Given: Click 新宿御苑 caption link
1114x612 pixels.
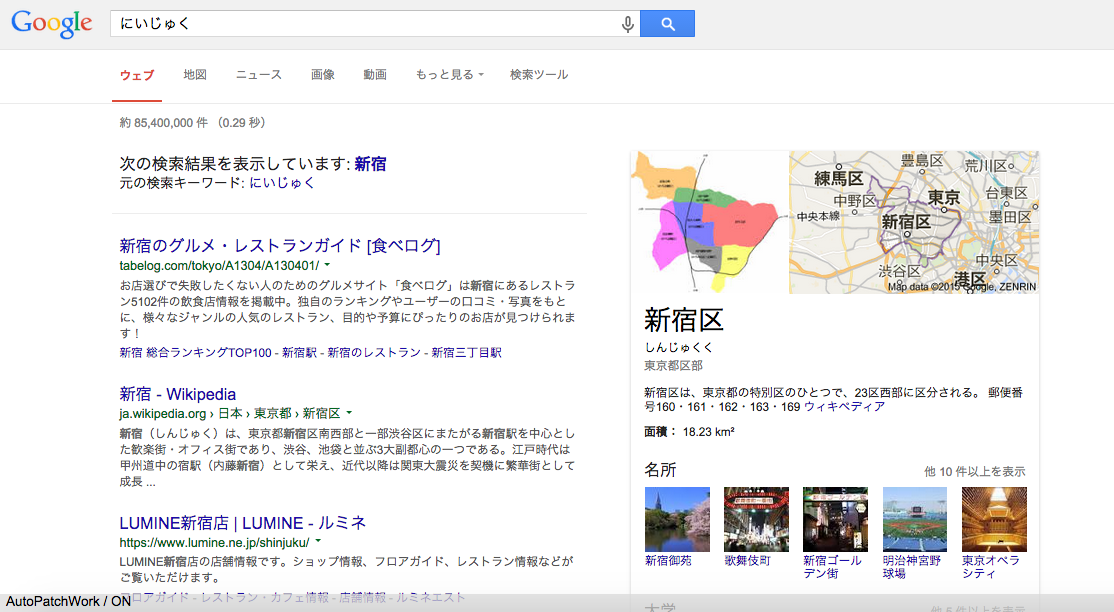Looking at the screenshot, I should (668, 561).
